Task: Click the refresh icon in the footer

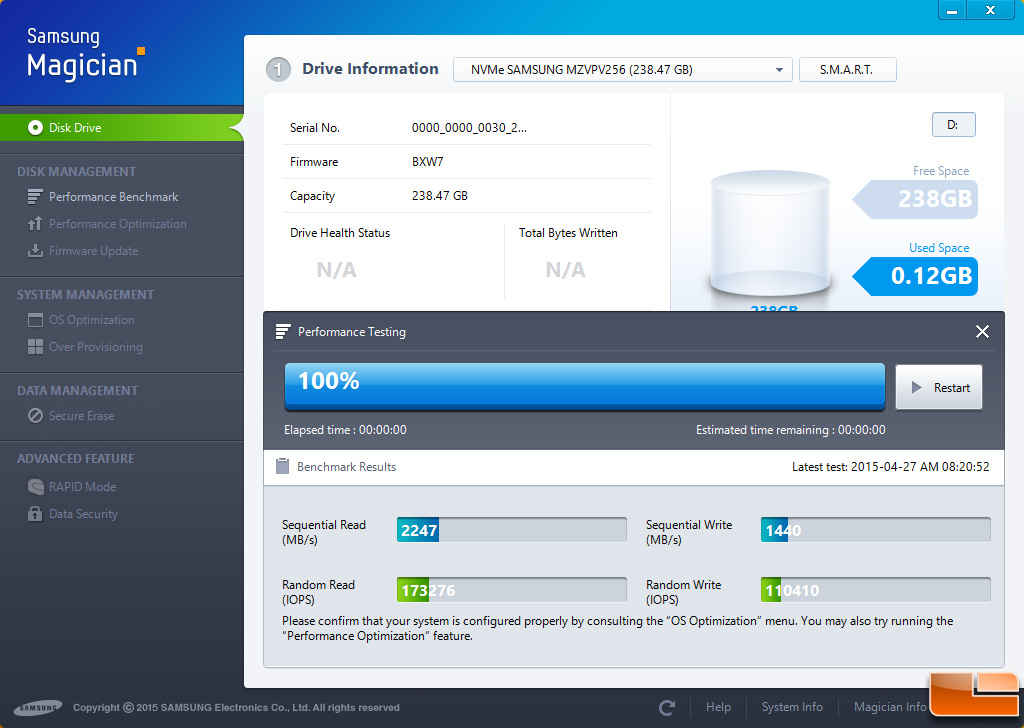Action: click(667, 708)
